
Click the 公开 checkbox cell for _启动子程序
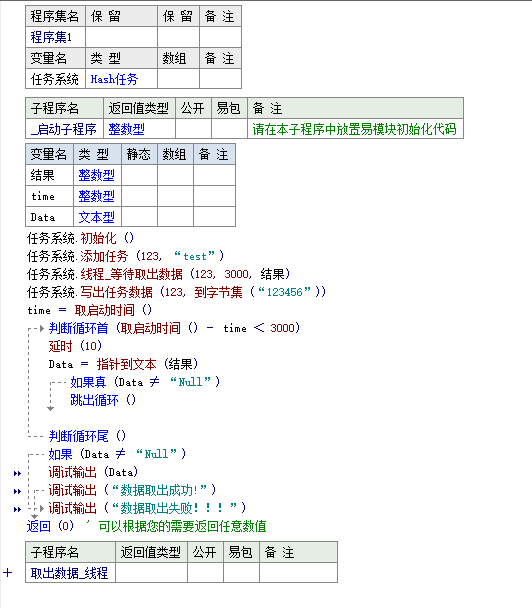(193, 129)
